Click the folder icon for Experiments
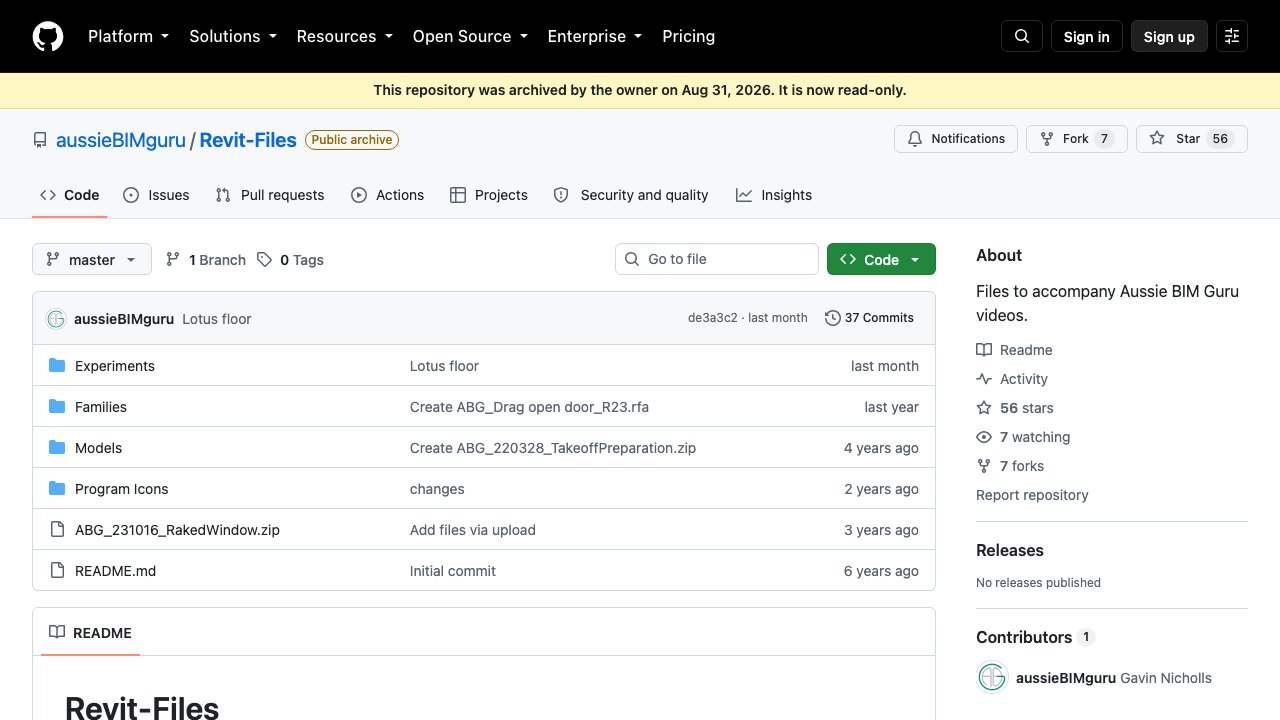1280x720 pixels. pos(57,366)
